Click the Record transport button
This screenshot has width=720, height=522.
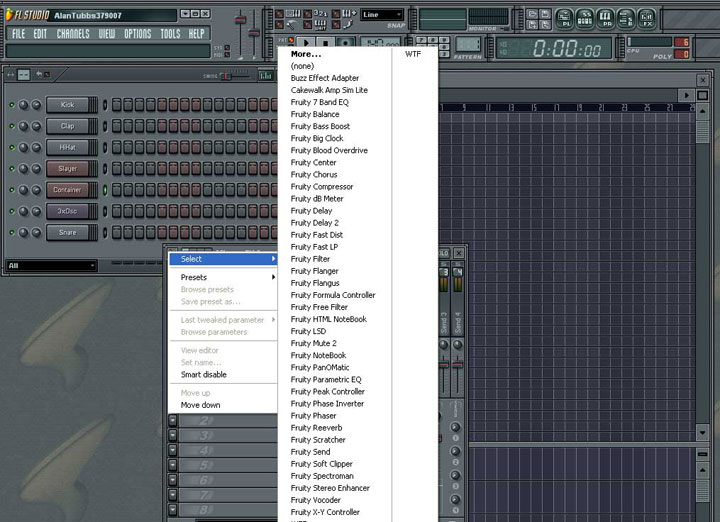tap(345, 43)
